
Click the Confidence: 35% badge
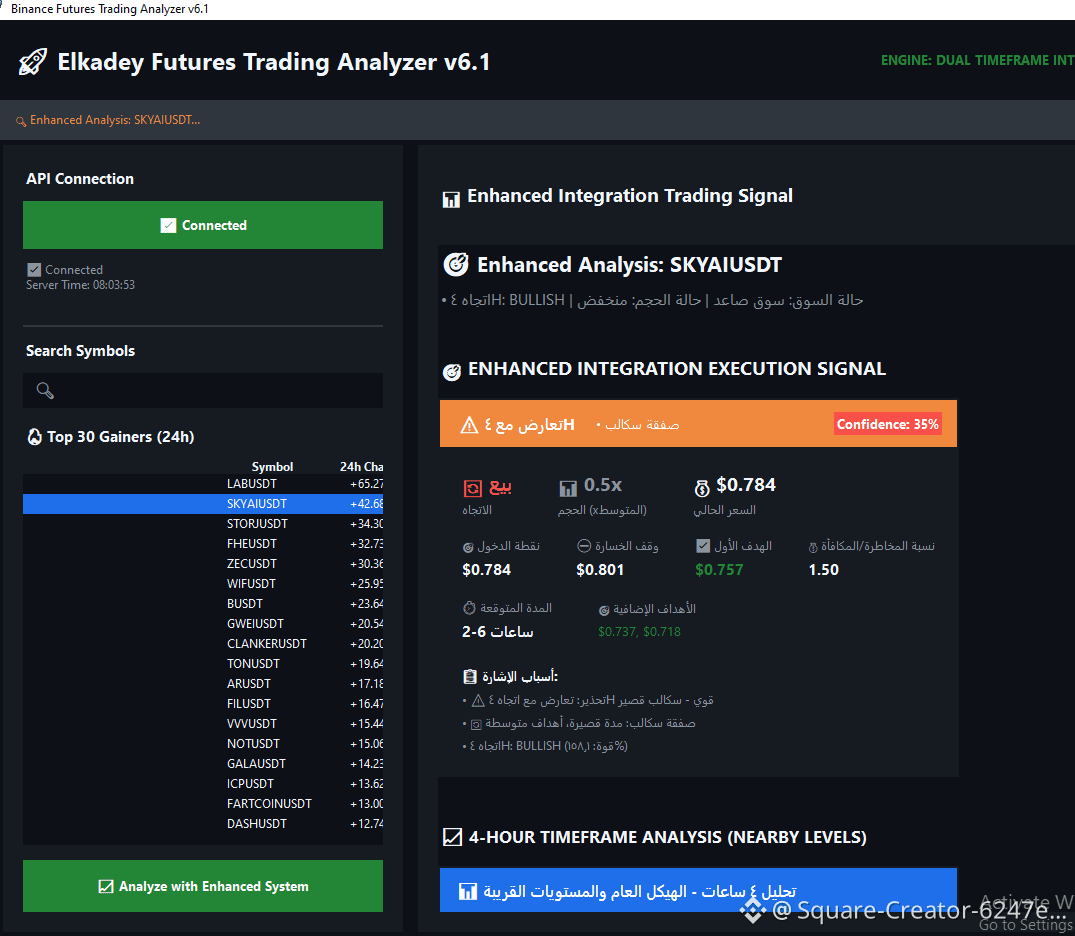click(887, 424)
